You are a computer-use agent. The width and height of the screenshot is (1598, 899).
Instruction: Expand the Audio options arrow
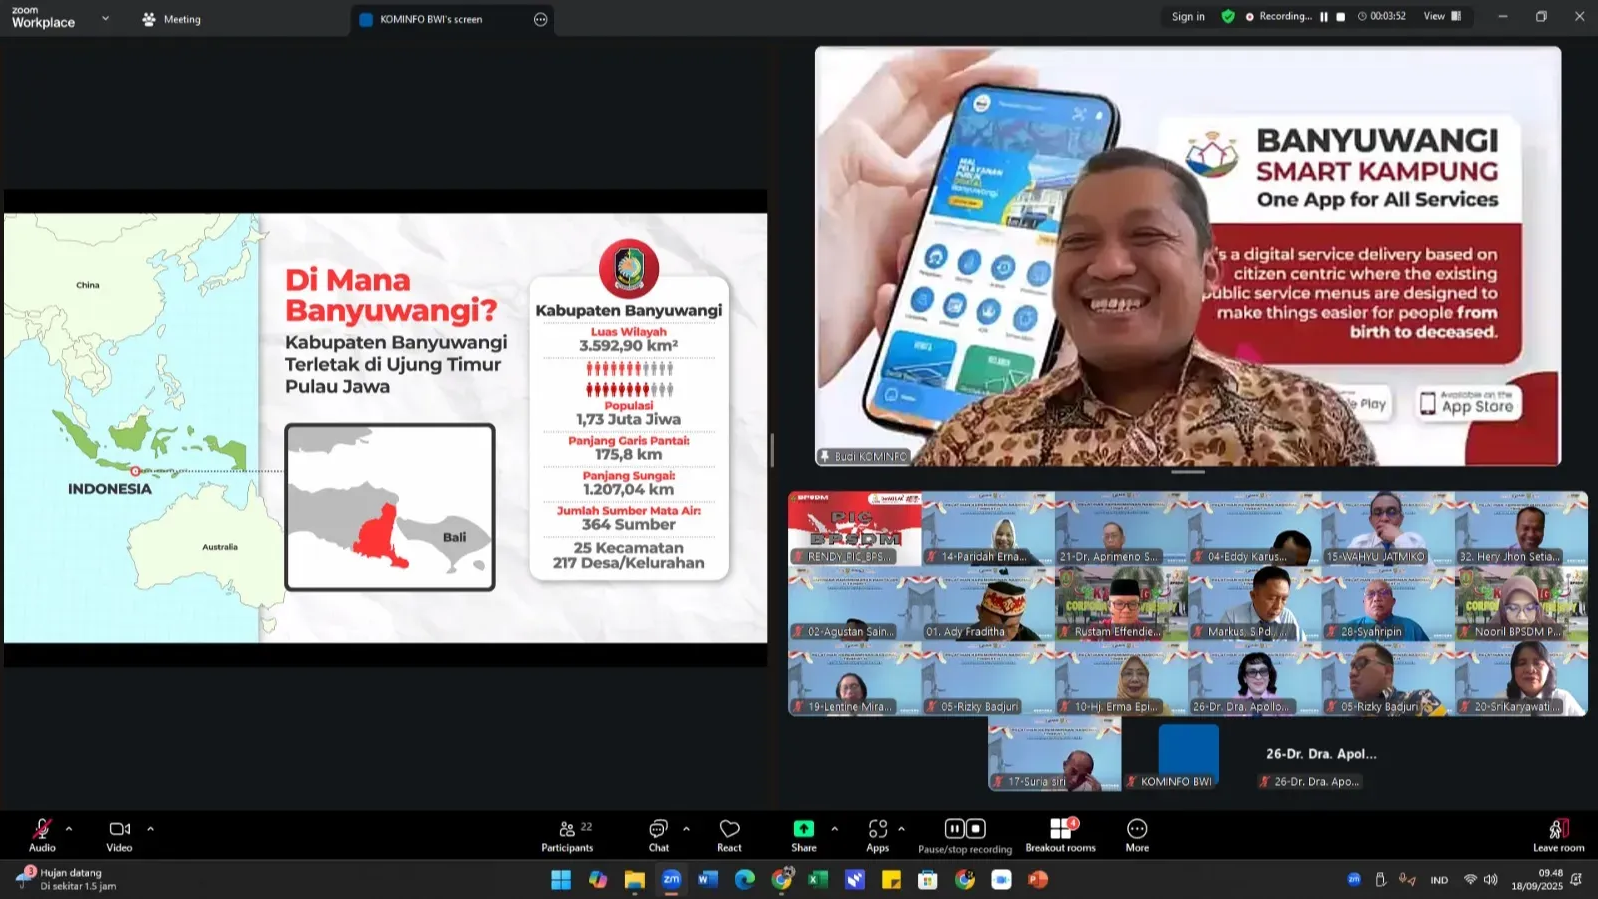(69, 829)
